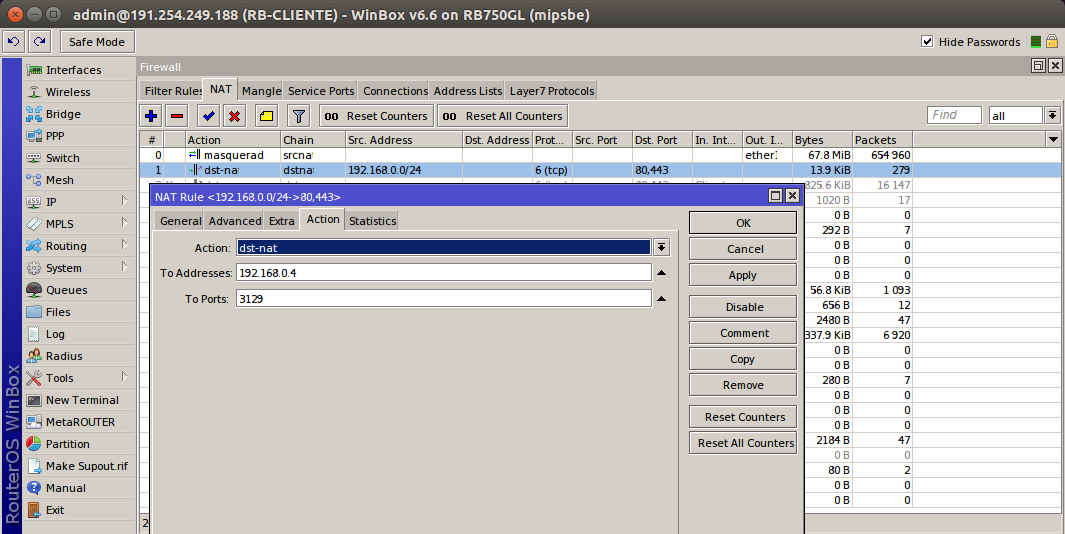Expand the Routing submenu
Screen dimensions: 1065x534
(124, 245)
